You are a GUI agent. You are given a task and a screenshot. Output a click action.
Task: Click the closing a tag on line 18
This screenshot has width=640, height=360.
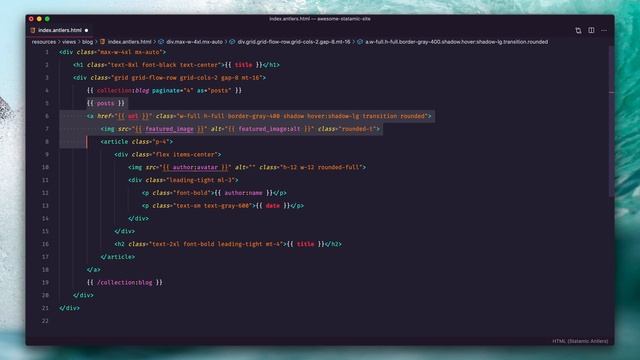pos(93,270)
